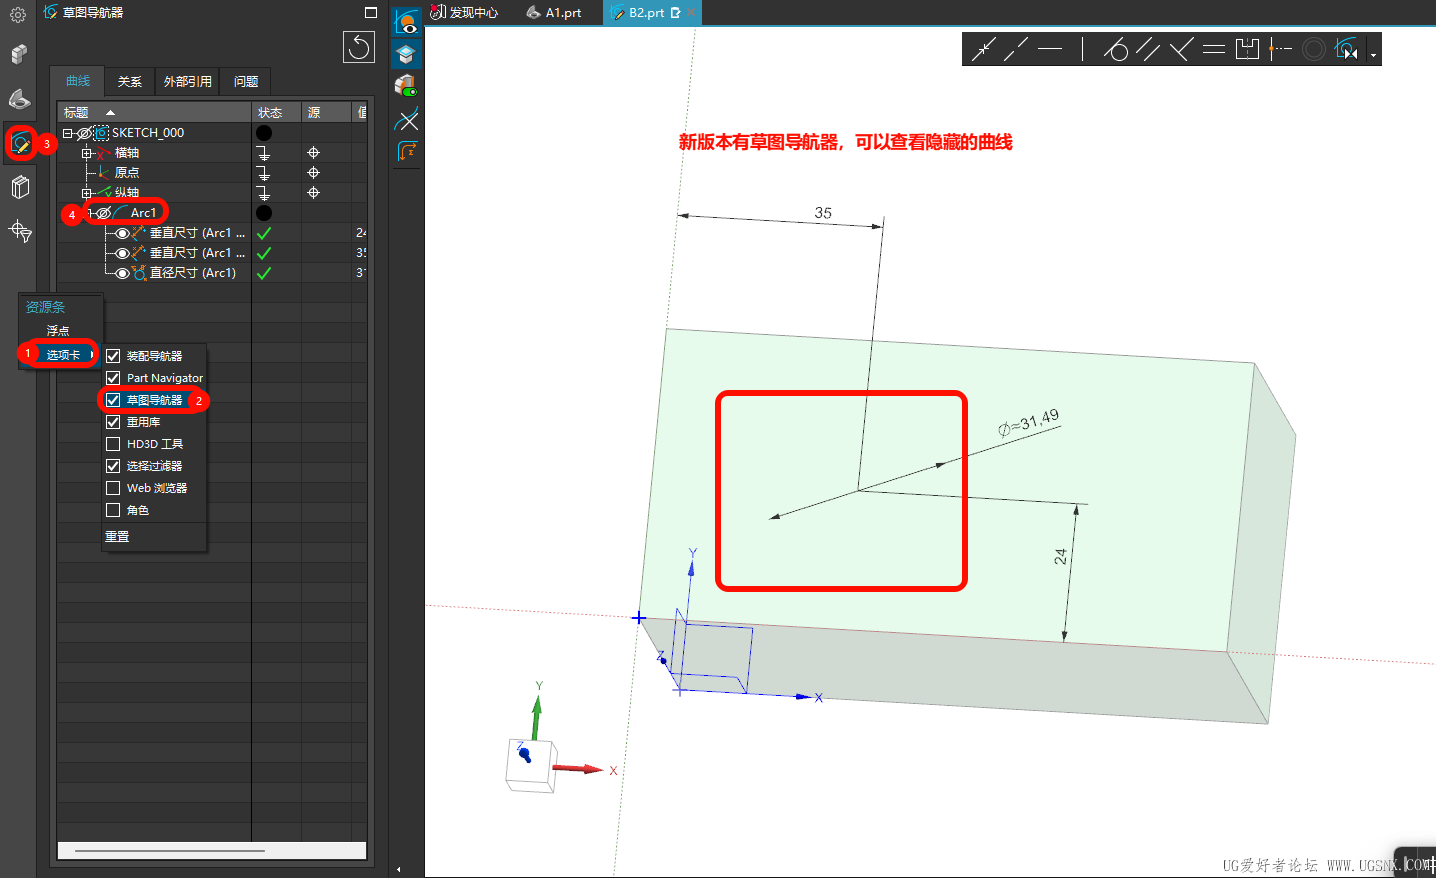Switch to the 关系 tab
This screenshot has height=878, width=1436.
pyautogui.click(x=129, y=82)
